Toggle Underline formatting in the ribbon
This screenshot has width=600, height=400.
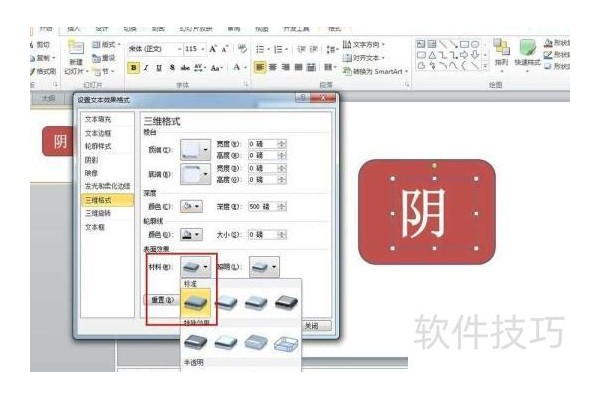(159, 68)
